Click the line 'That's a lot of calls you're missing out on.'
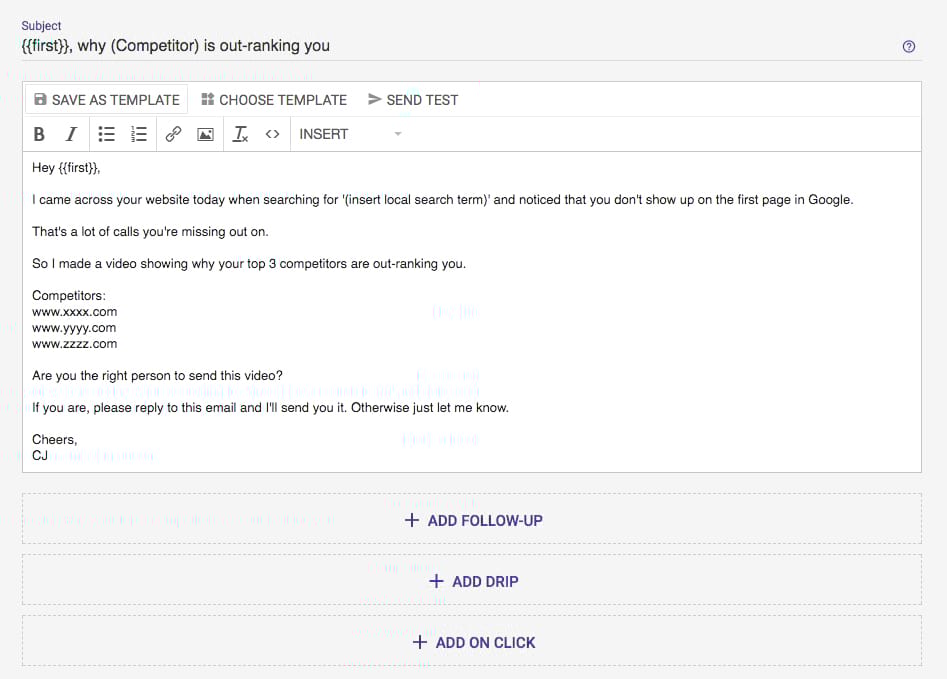The height and width of the screenshot is (679, 947). point(150,231)
